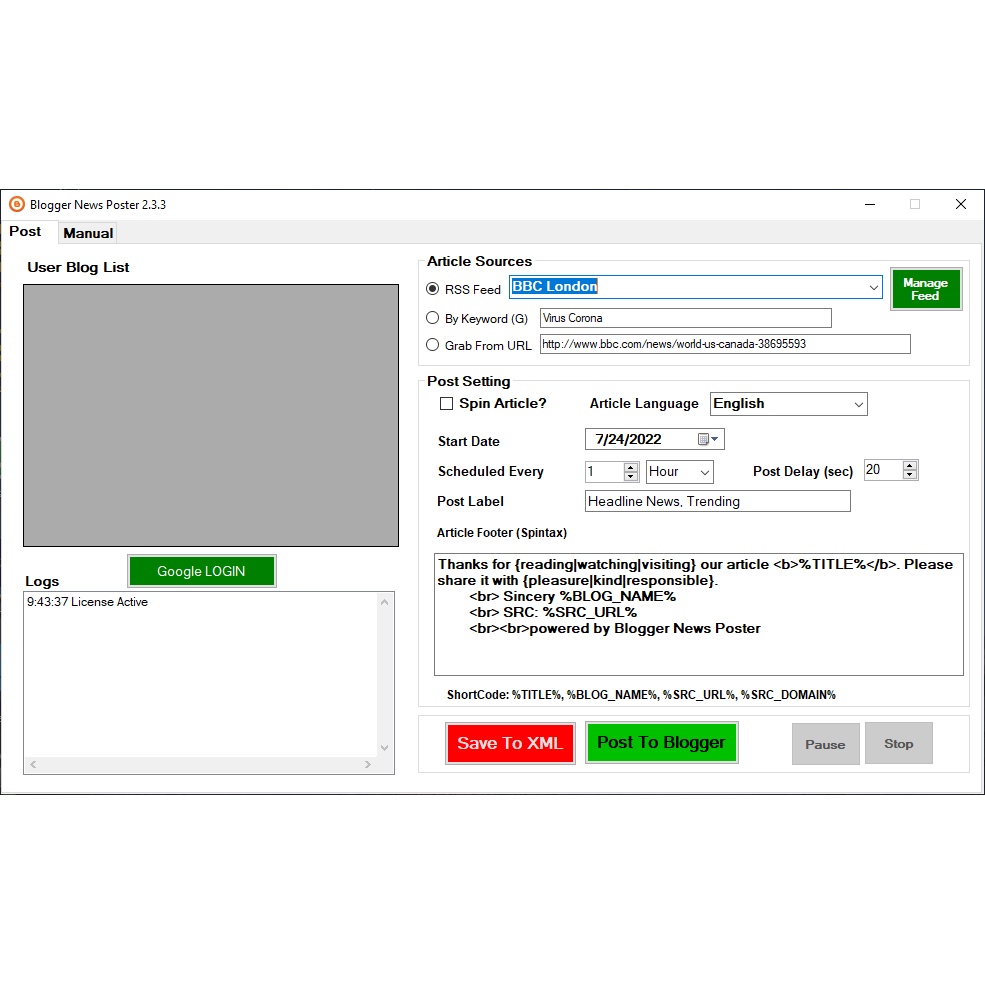Click the Blogger app icon in title bar

pyautogui.click(x=16, y=204)
